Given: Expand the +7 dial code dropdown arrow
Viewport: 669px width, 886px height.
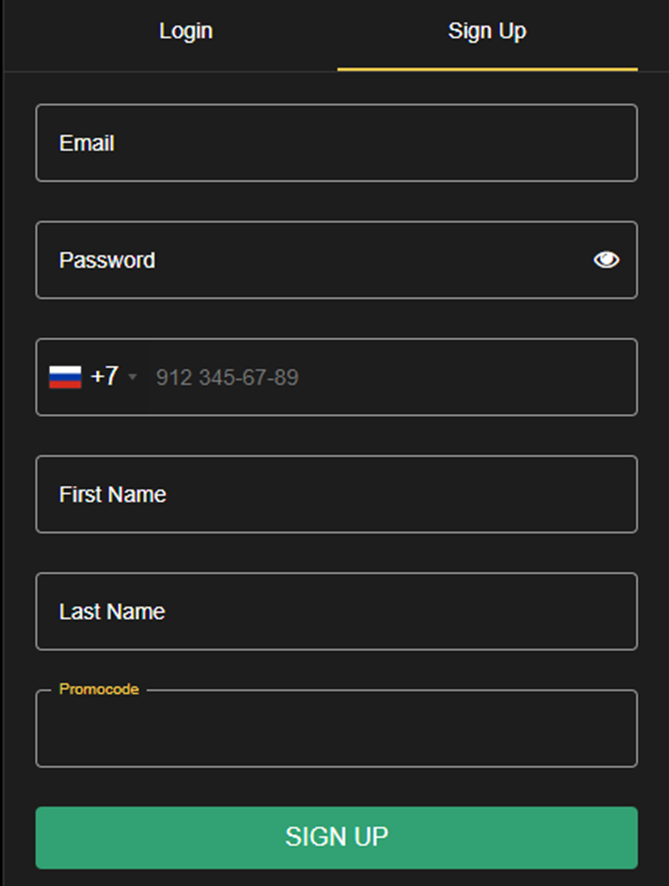Looking at the screenshot, I should (x=133, y=377).
